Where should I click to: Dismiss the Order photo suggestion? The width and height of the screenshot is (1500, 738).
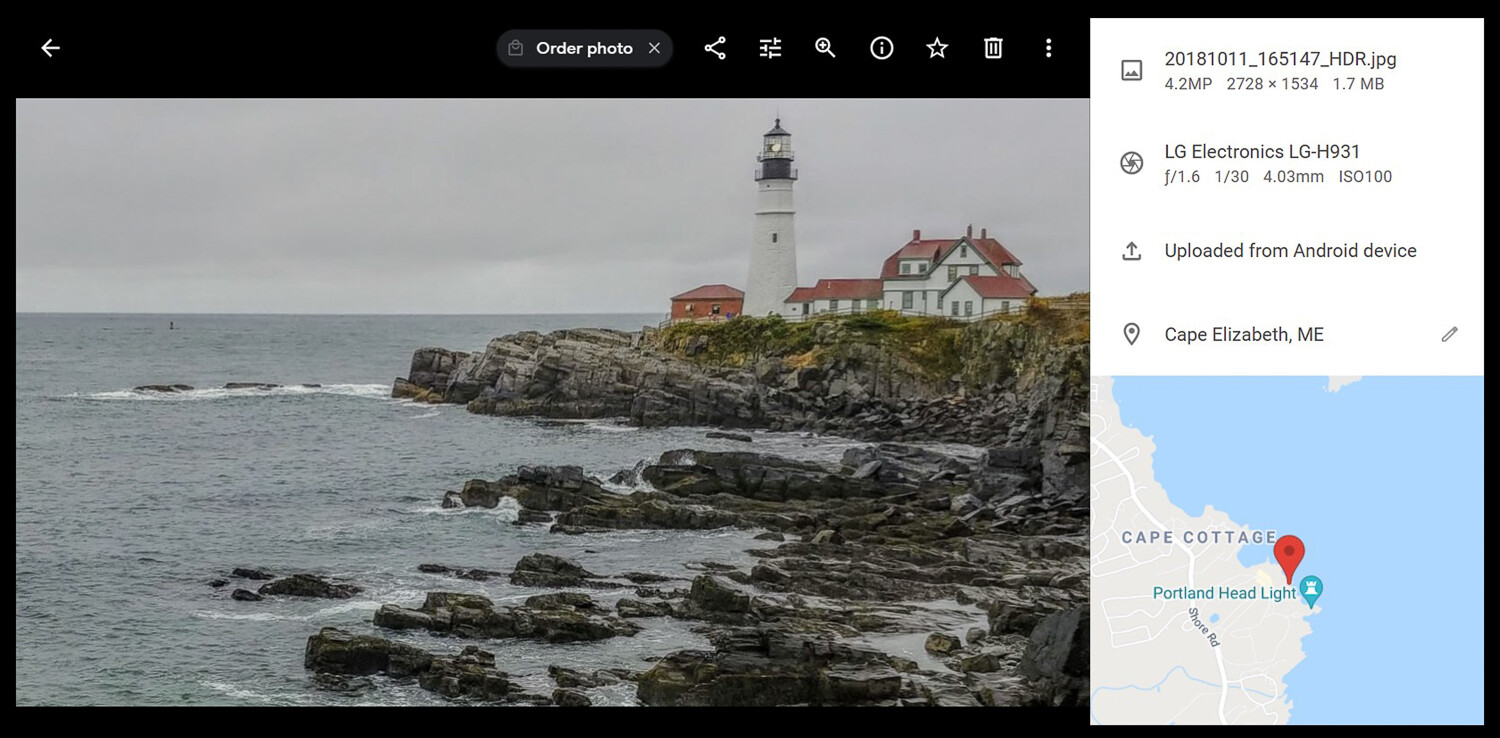pyautogui.click(x=655, y=47)
